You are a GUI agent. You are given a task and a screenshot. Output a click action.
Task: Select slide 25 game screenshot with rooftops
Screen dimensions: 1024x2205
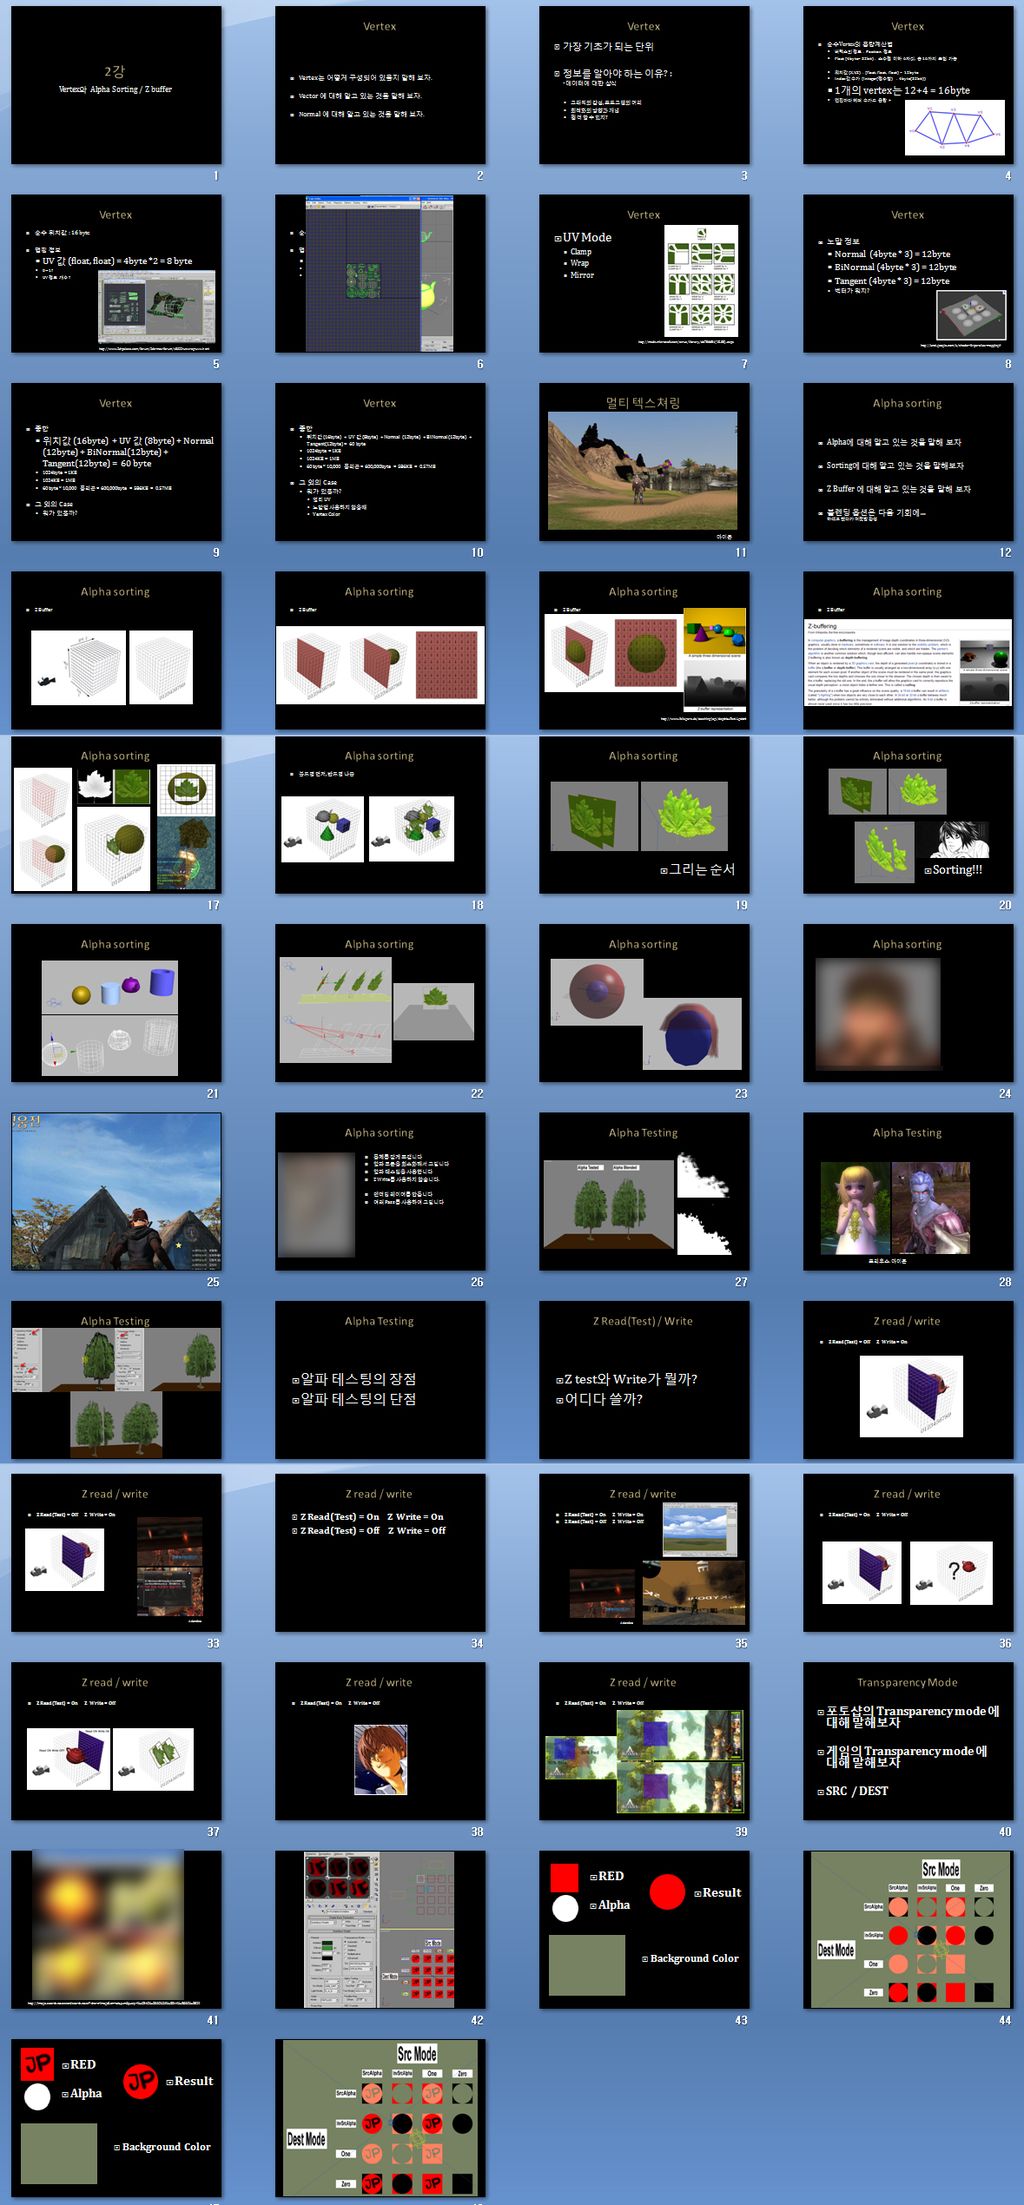click(116, 1192)
